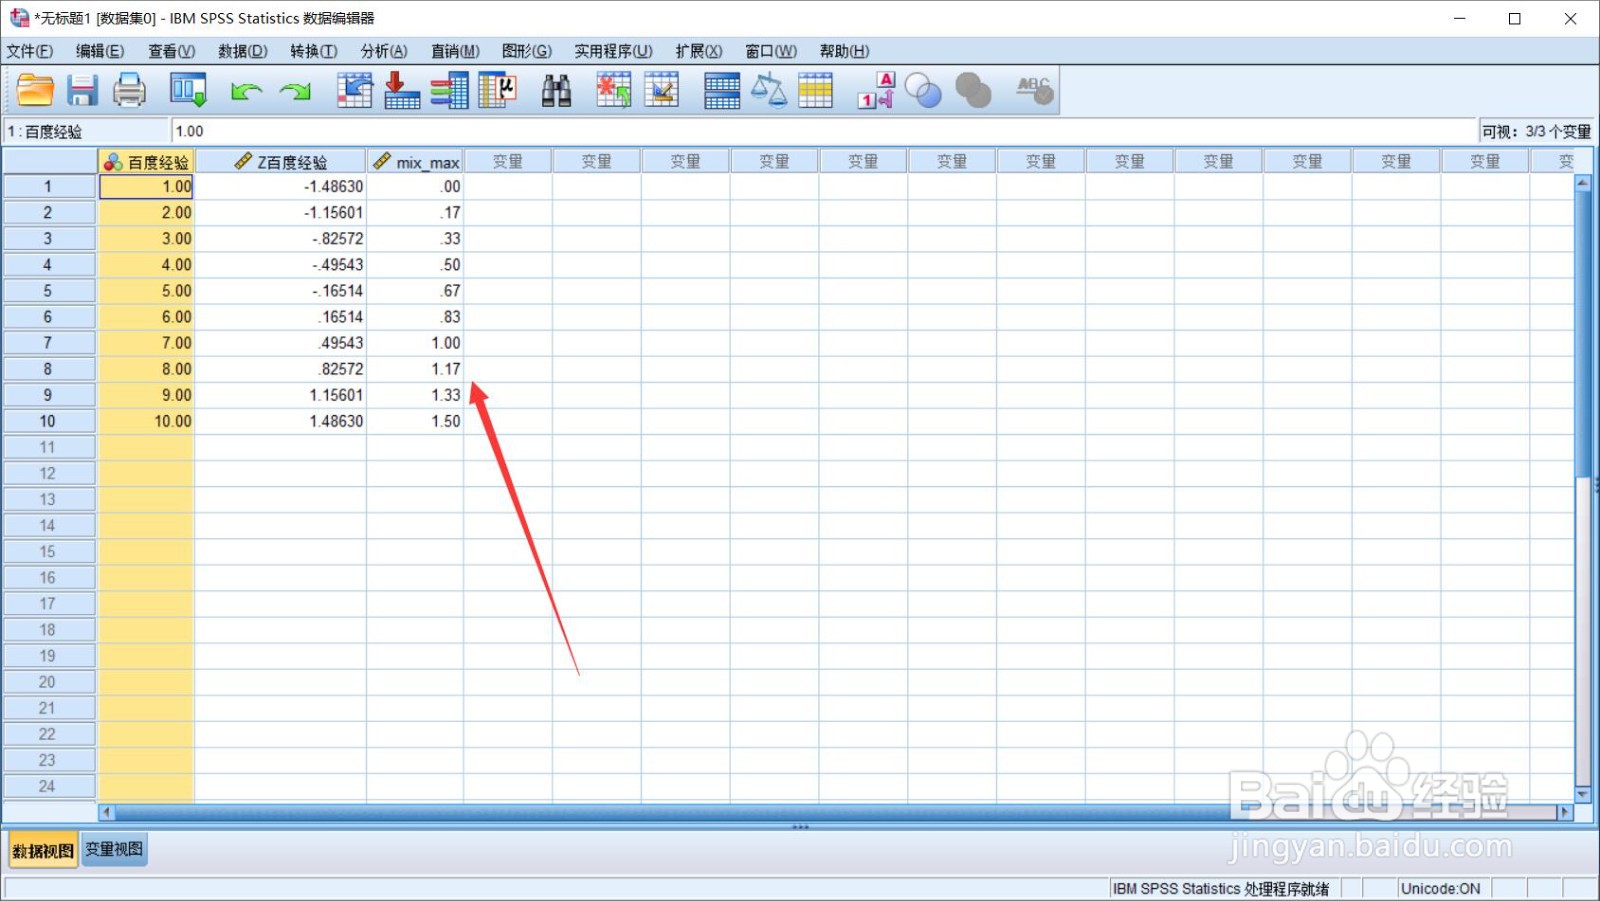This screenshot has height=901, width=1600.
Task: Click mix_max cell with value .67
Action: 415,291
